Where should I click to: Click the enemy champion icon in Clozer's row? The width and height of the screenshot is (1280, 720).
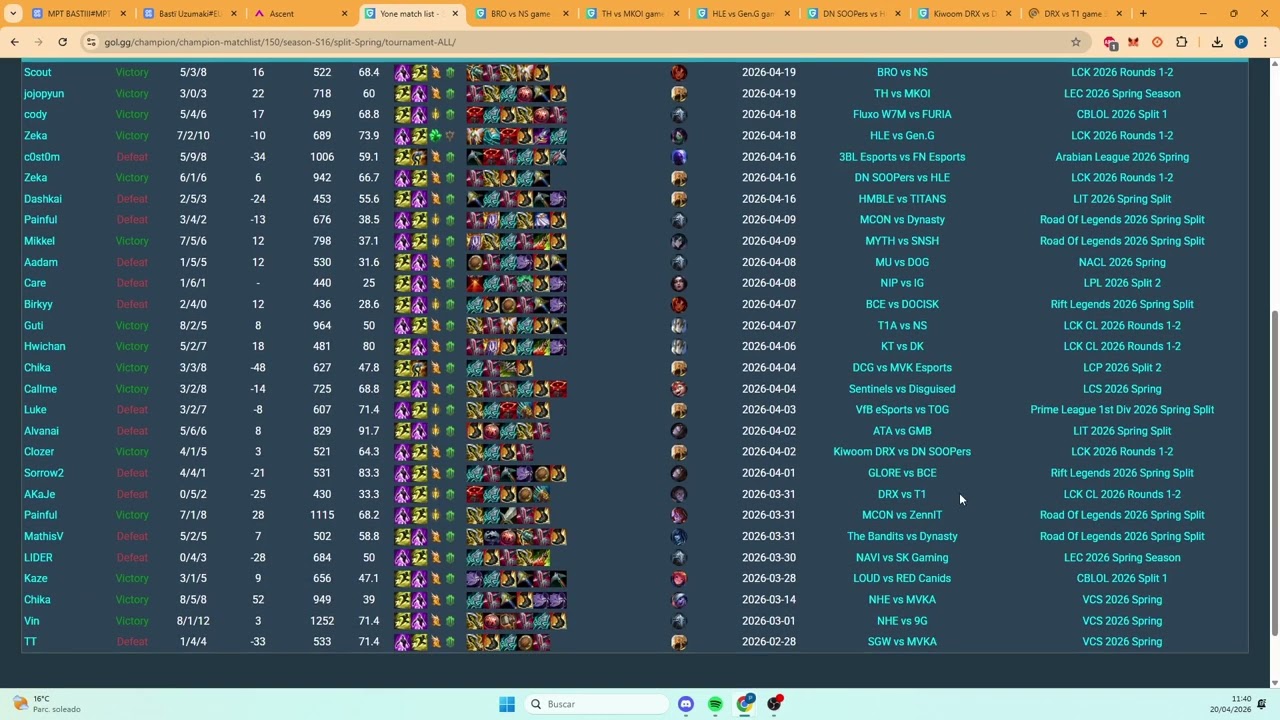click(x=679, y=452)
